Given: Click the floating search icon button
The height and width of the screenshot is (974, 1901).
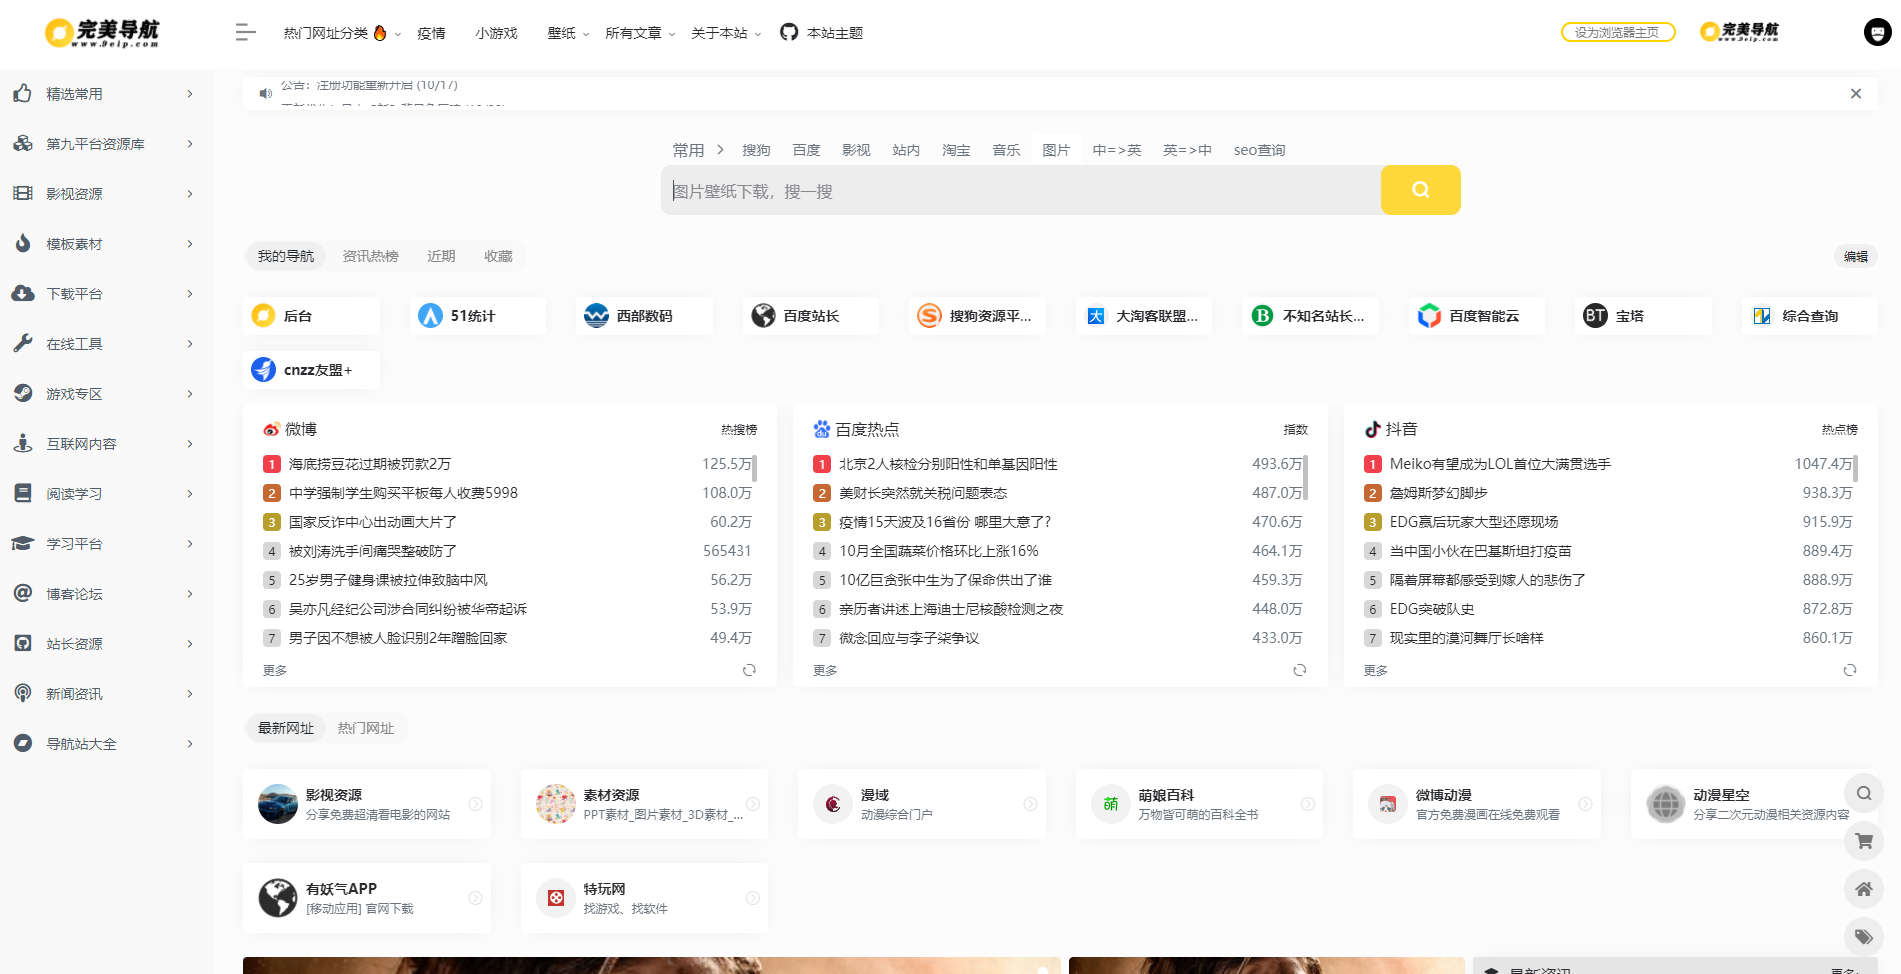Looking at the screenshot, I should 1864,793.
